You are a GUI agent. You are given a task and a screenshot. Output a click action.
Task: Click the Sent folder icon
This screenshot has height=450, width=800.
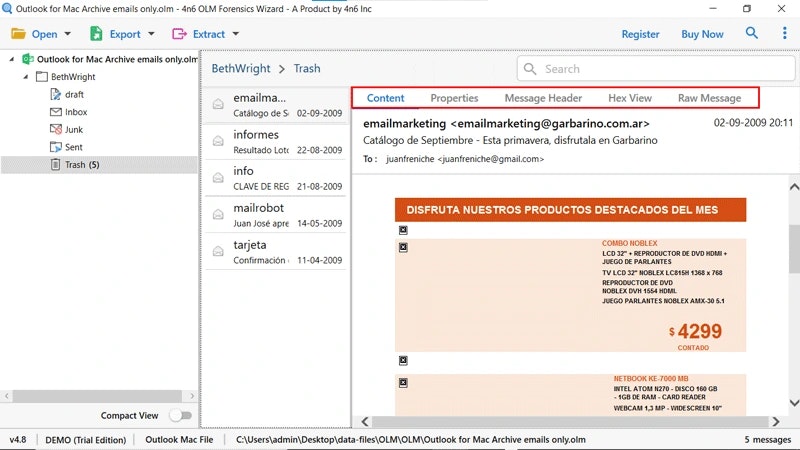[x=56, y=147]
